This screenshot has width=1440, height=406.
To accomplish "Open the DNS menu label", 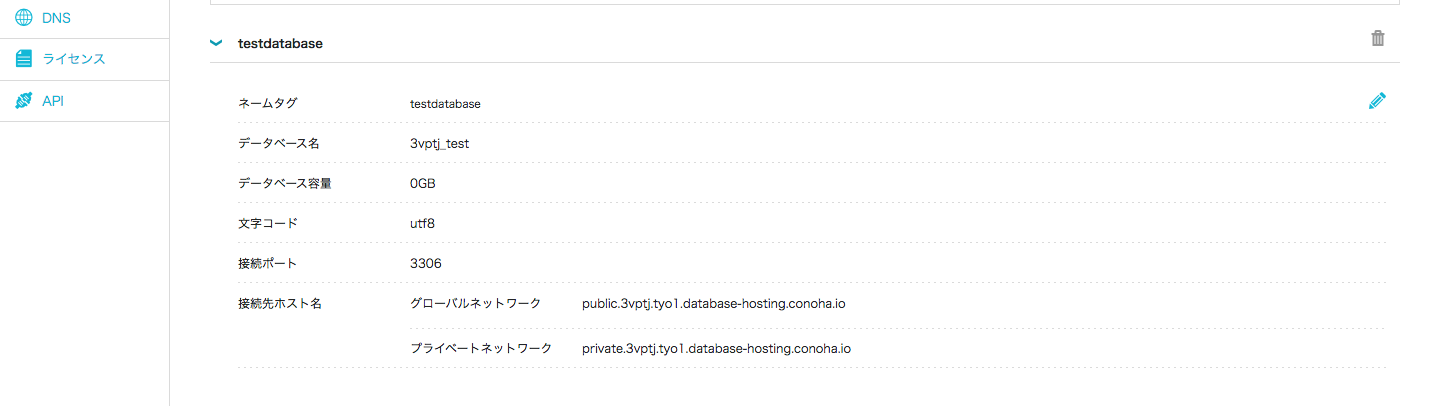I will 56,18.
